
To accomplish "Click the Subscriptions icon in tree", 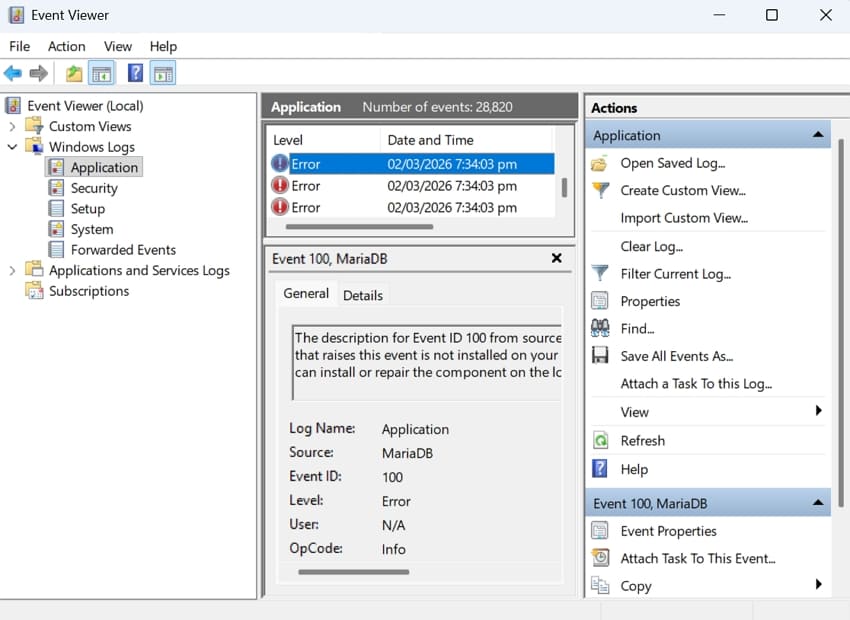I will click(x=35, y=290).
